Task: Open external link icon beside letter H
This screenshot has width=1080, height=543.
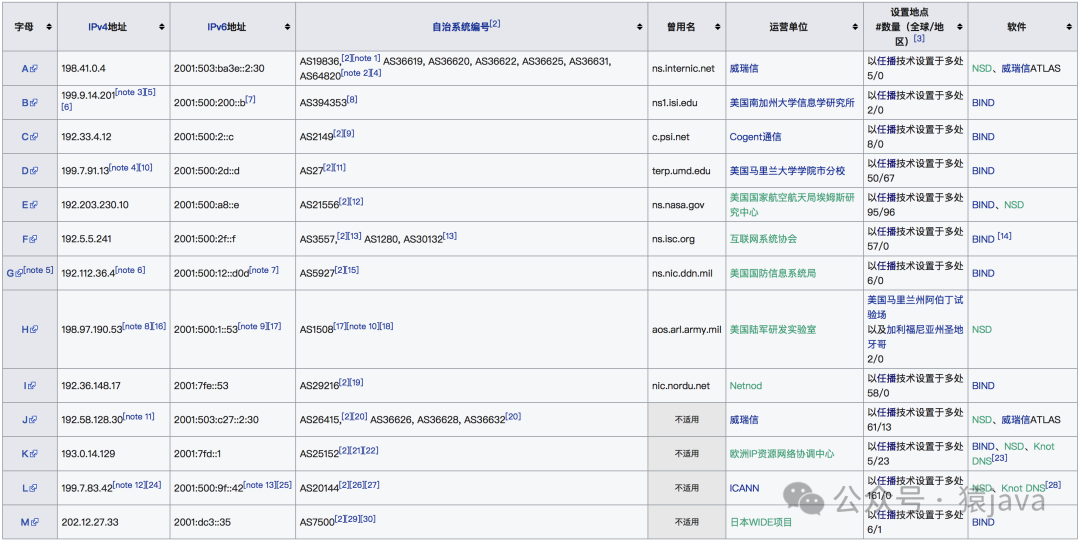Action: pos(34,330)
